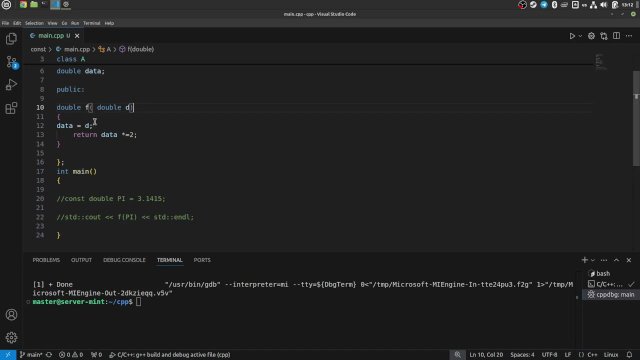
Task: Change the LF end of line sequence
Action: (568, 355)
